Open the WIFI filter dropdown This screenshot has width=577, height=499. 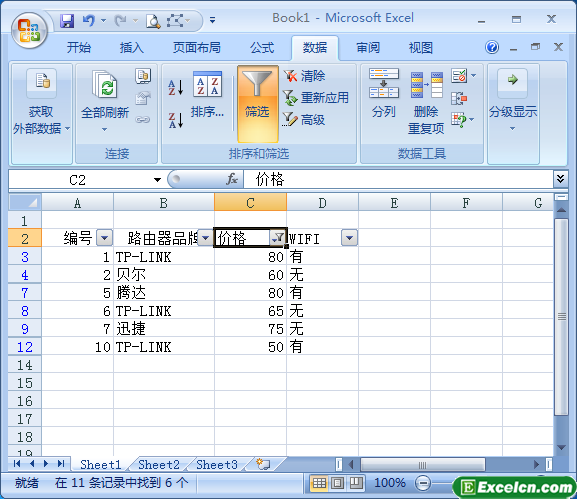[x=349, y=238]
